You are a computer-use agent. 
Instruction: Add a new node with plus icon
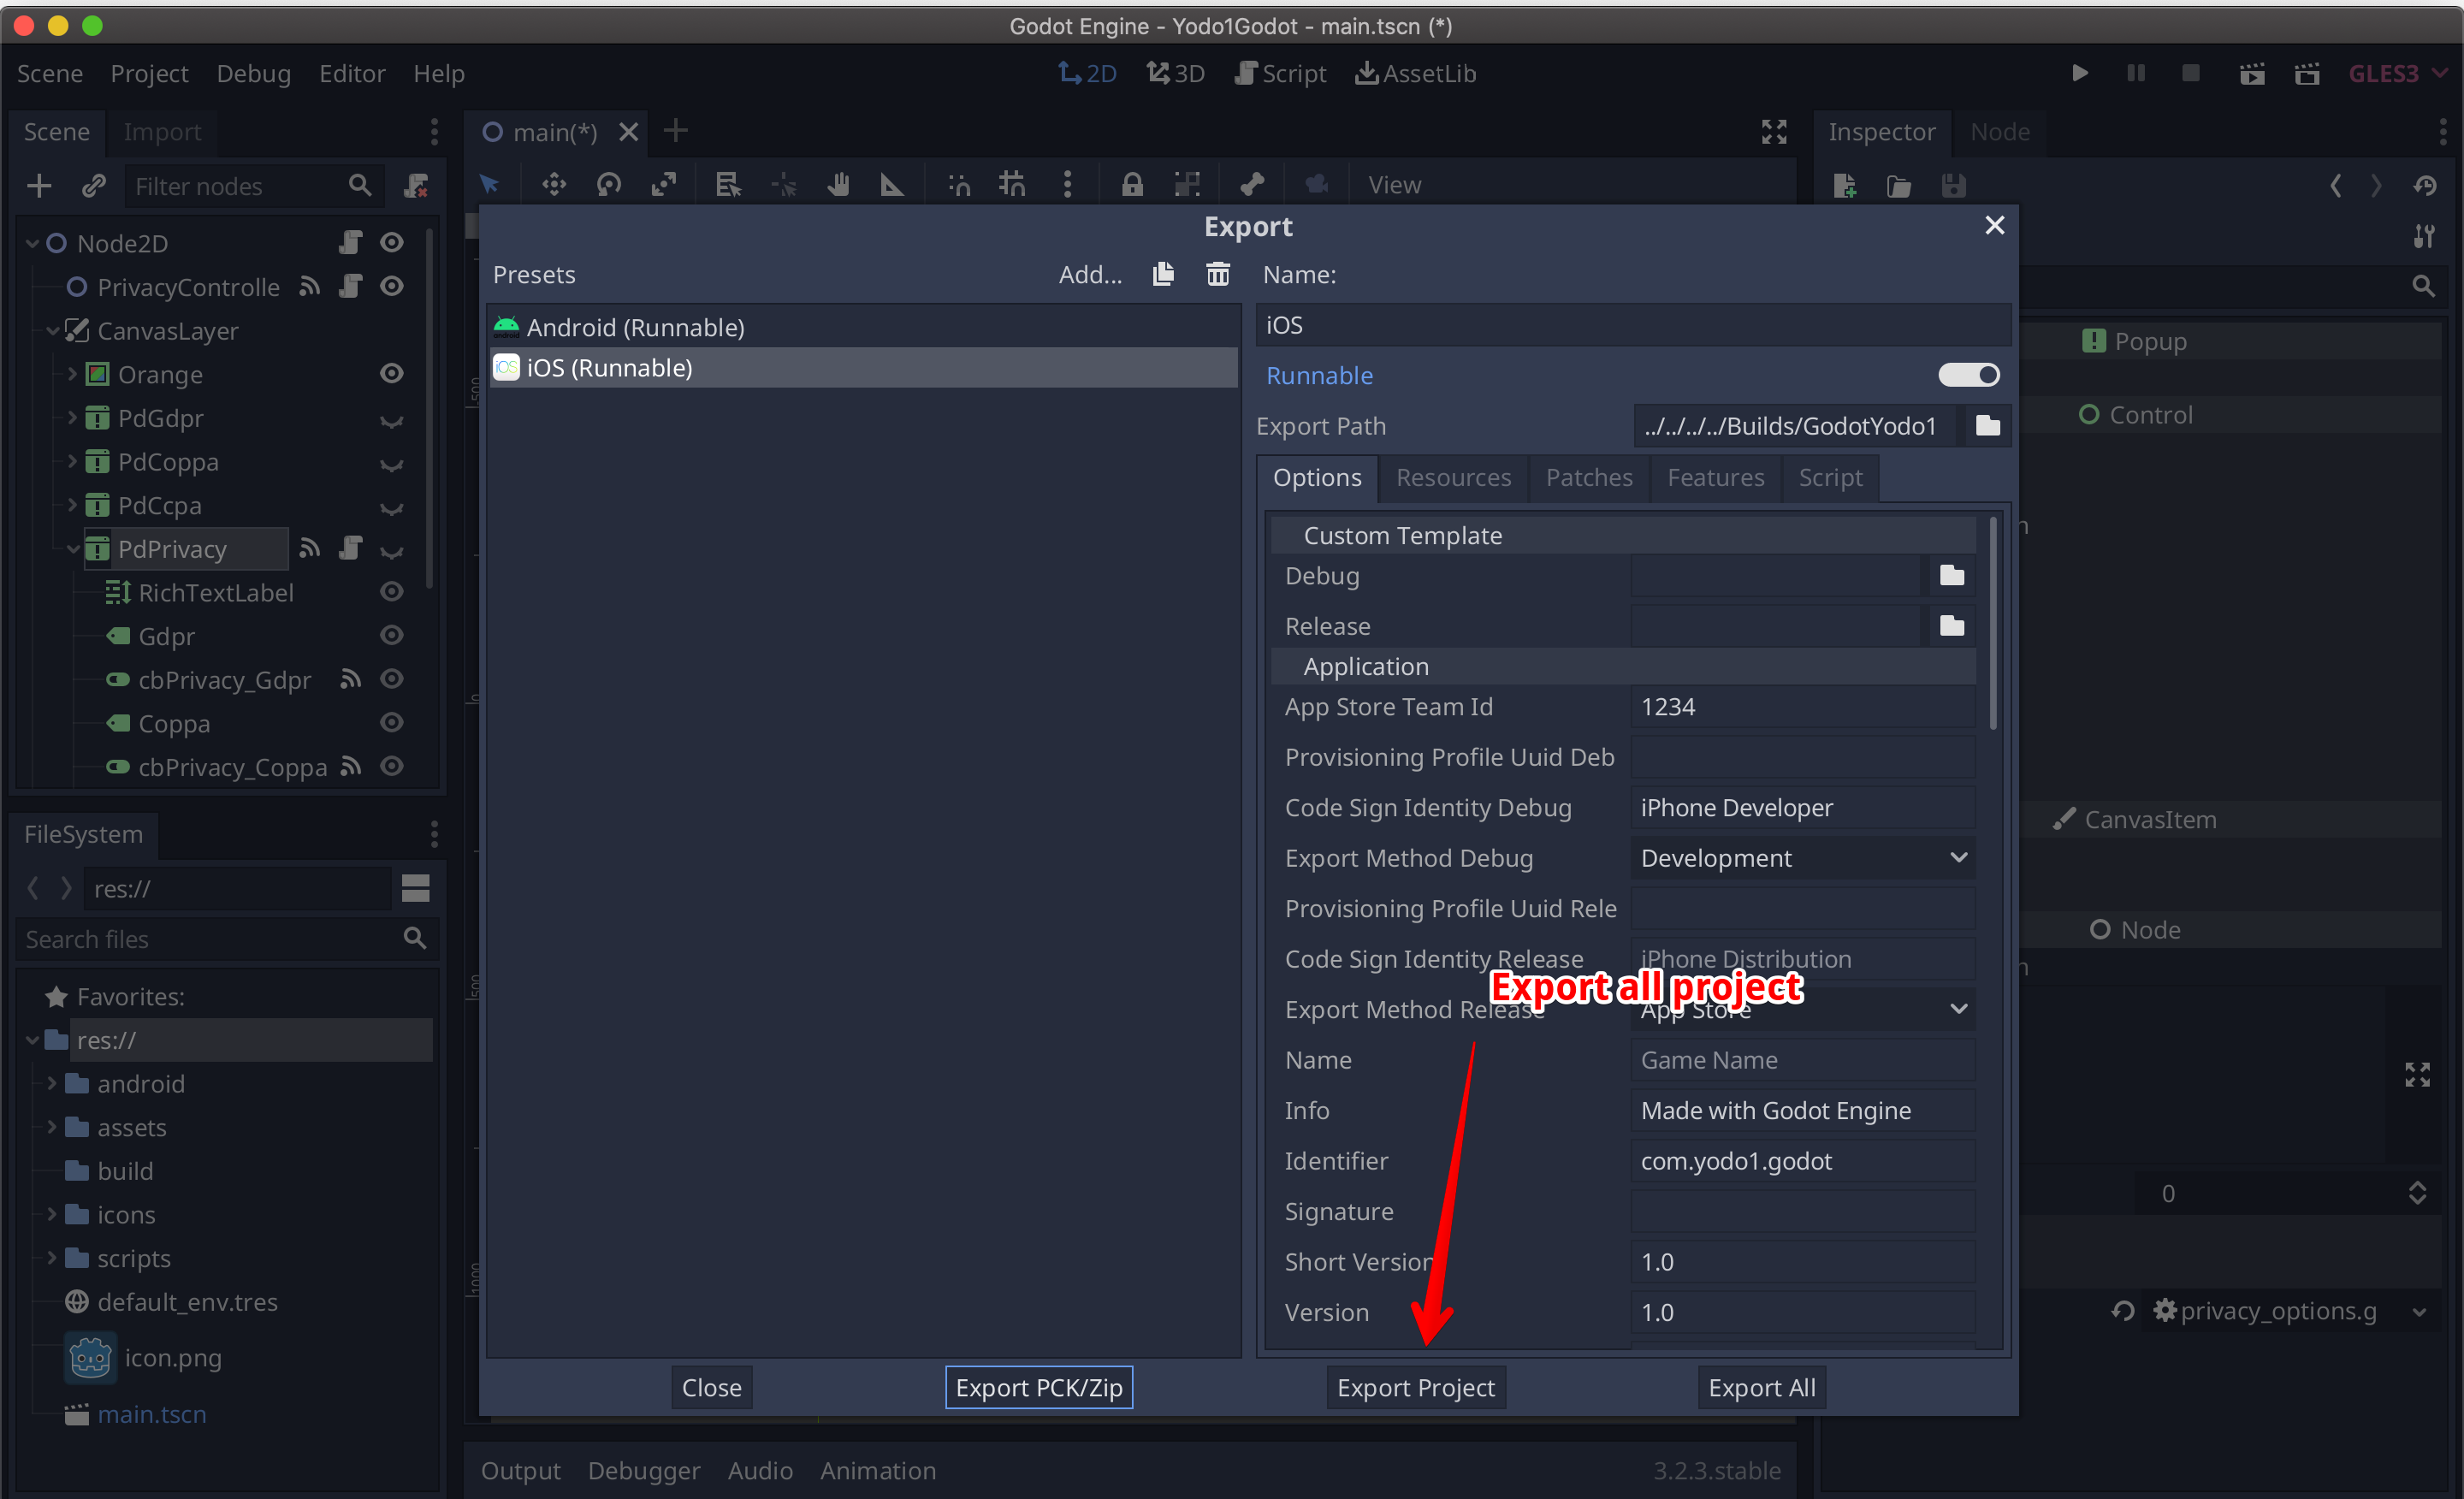click(x=39, y=186)
